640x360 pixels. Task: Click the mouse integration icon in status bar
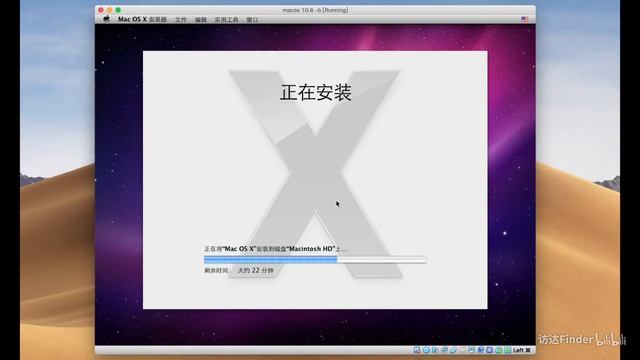[498, 350]
